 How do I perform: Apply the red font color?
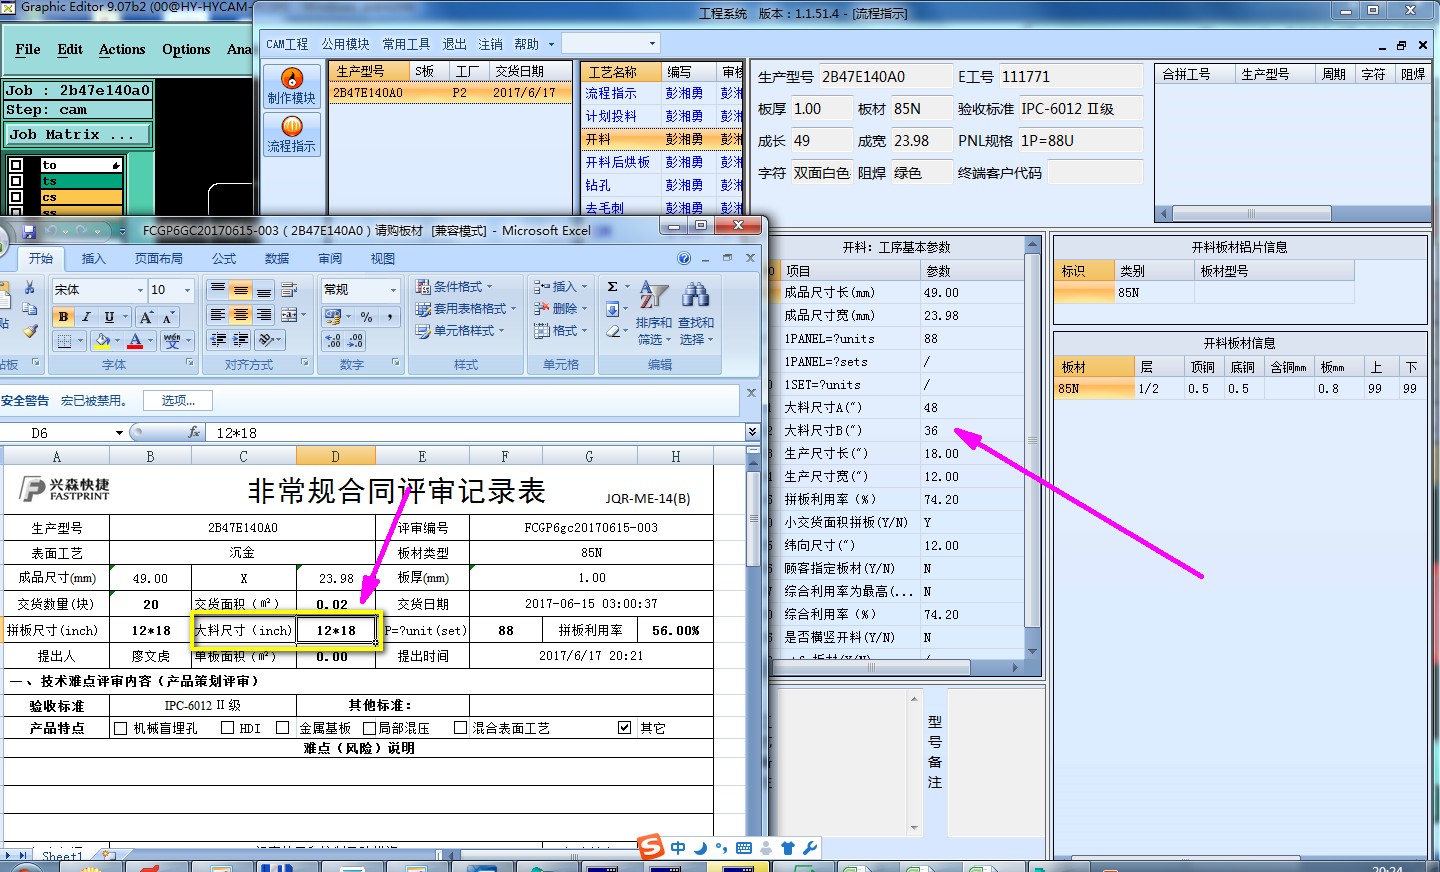(135, 341)
